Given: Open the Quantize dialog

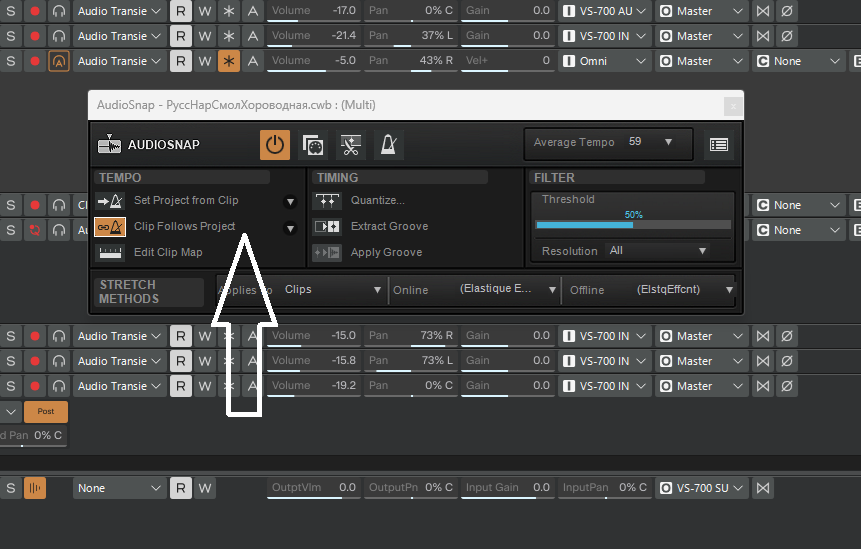Looking at the screenshot, I should (x=327, y=201).
